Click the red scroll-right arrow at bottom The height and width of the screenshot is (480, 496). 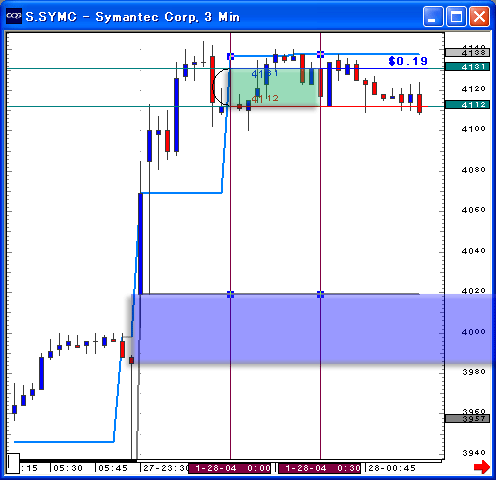(x=482, y=467)
